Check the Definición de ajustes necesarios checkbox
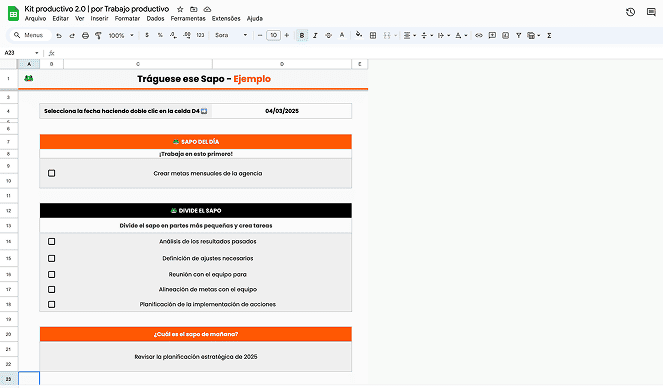The image size is (663, 388). point(52,258)
